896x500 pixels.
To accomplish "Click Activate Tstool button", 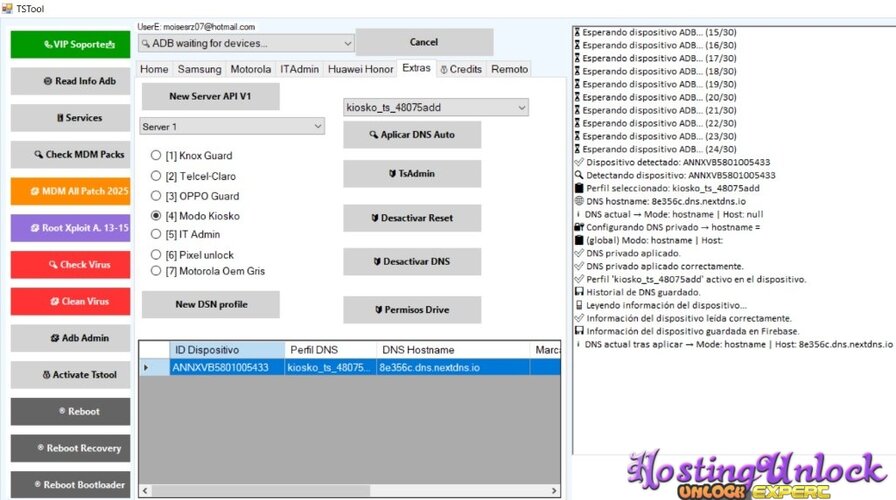I will tap(70, 374).
